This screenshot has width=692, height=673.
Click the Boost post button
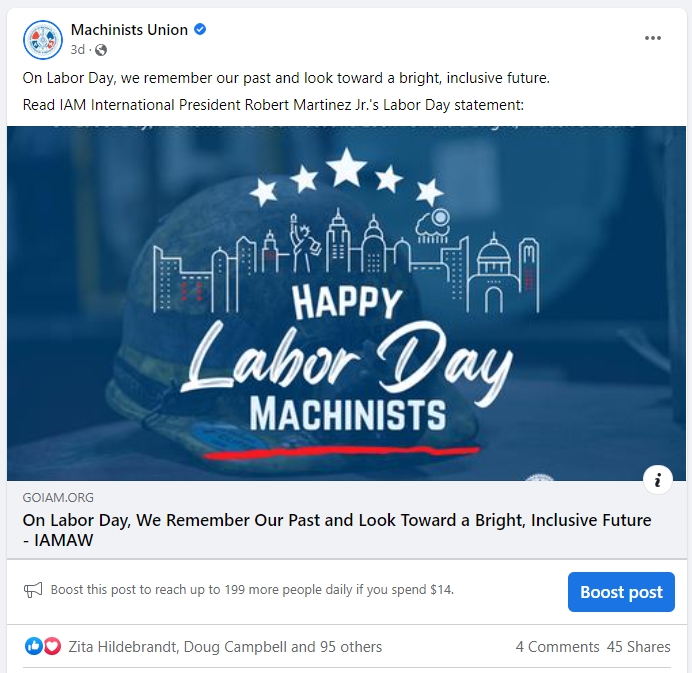point(621,592)
